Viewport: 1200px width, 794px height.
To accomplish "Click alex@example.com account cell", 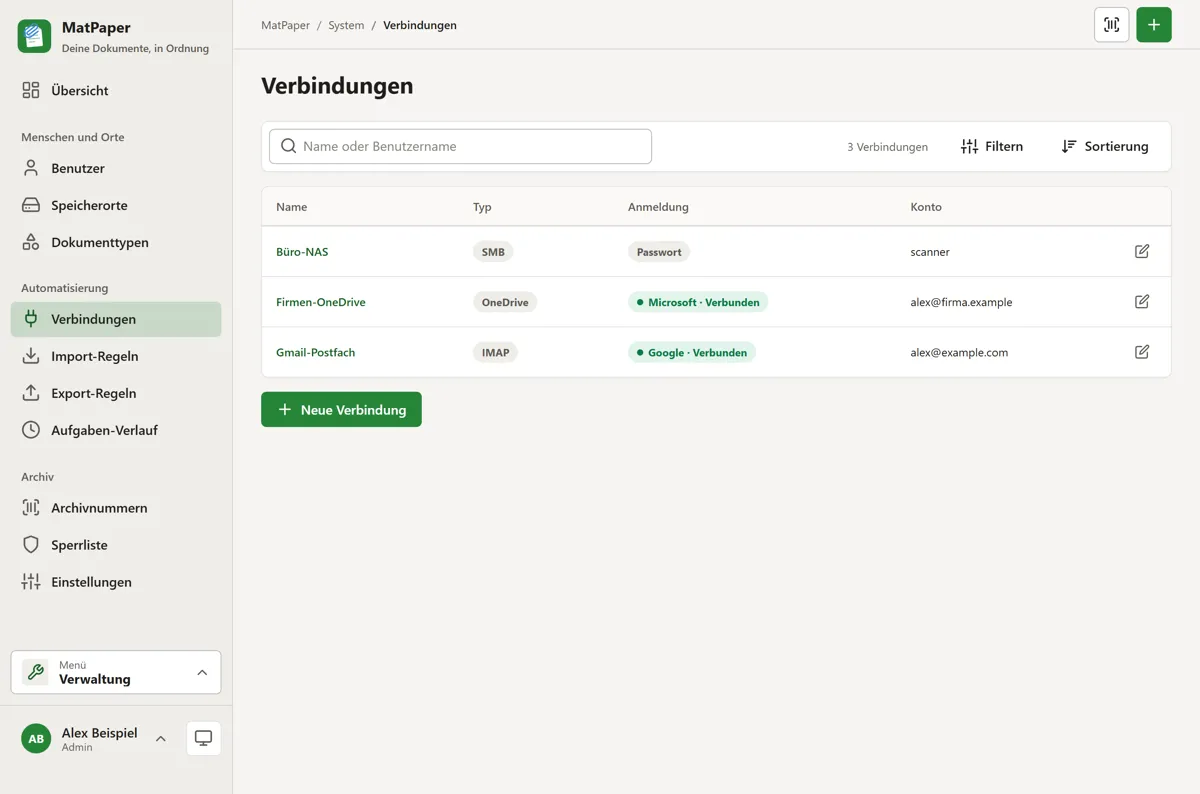I will (x=959, y=352).
